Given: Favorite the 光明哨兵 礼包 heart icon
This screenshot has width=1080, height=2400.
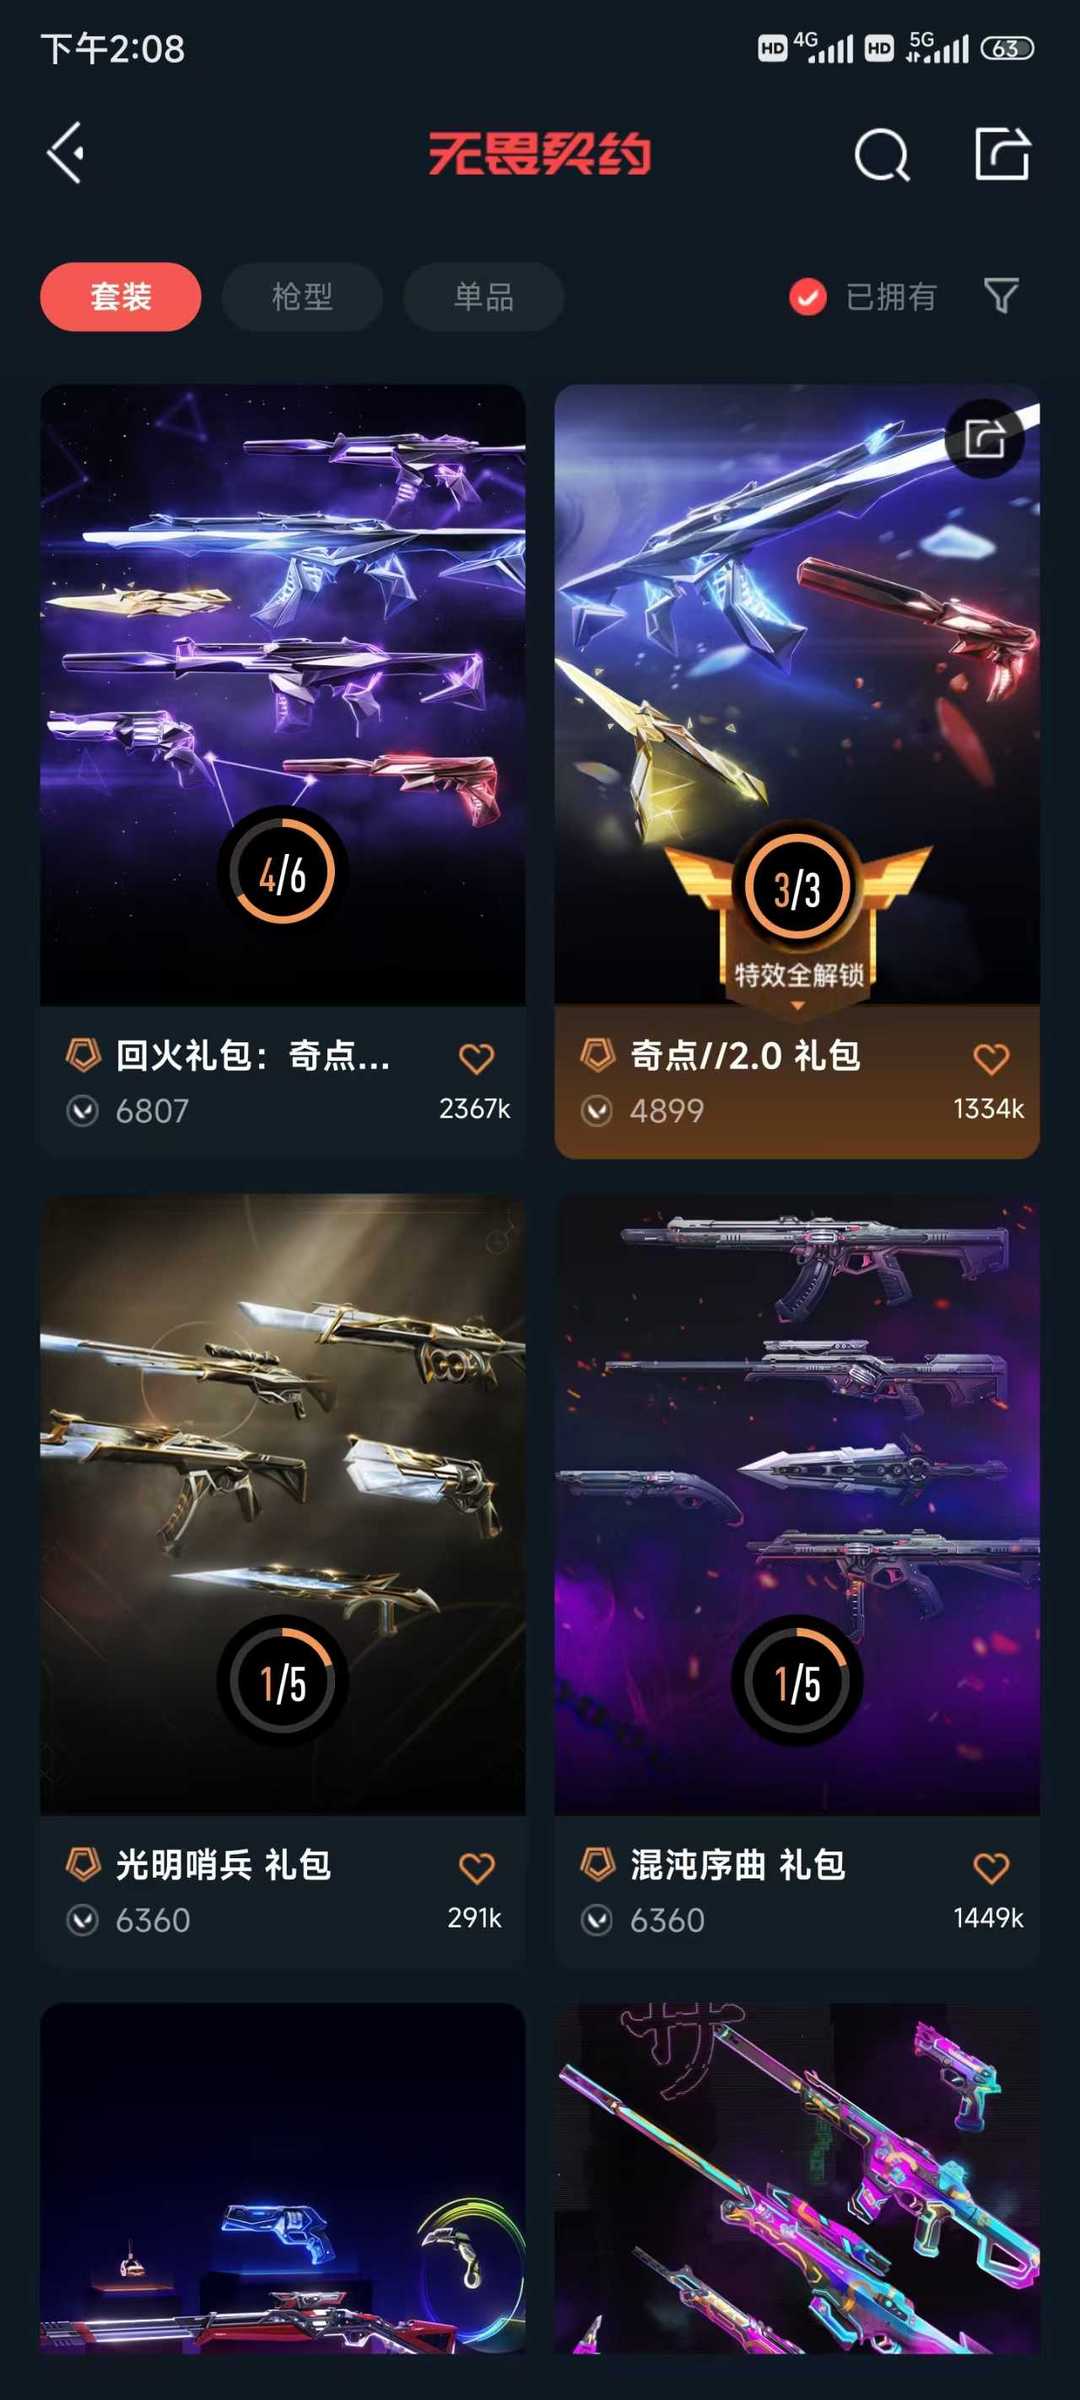Looking at the screenshot, I should [x=476, y=1867].
